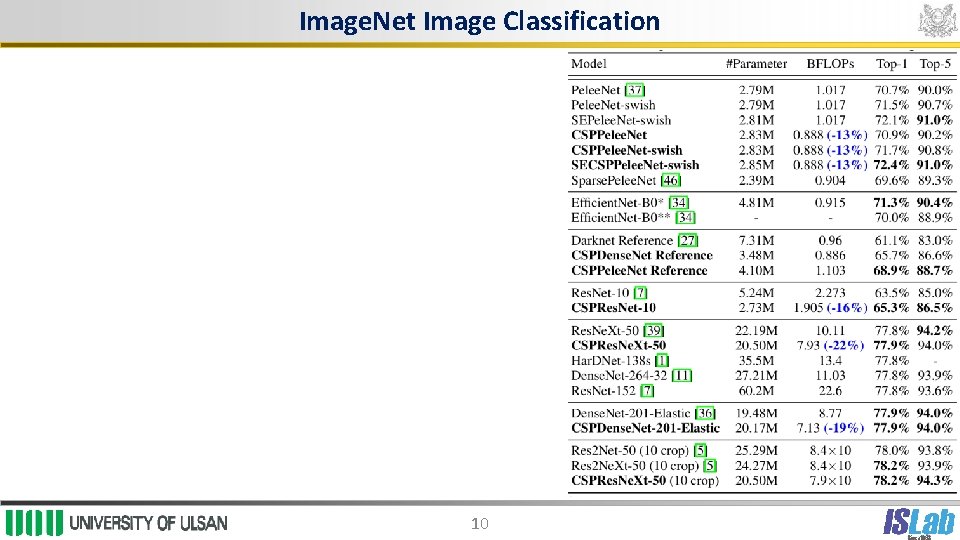Open citation [11] next to DenseNet-264-32

click(x=682, y=375)
